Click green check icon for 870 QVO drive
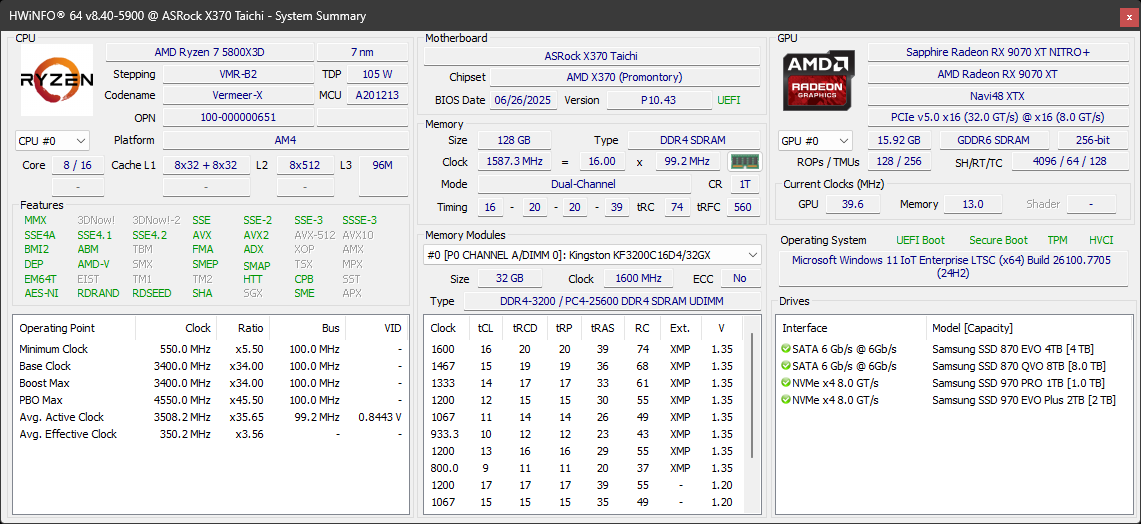1141x524 pixels. click(786, 366)
